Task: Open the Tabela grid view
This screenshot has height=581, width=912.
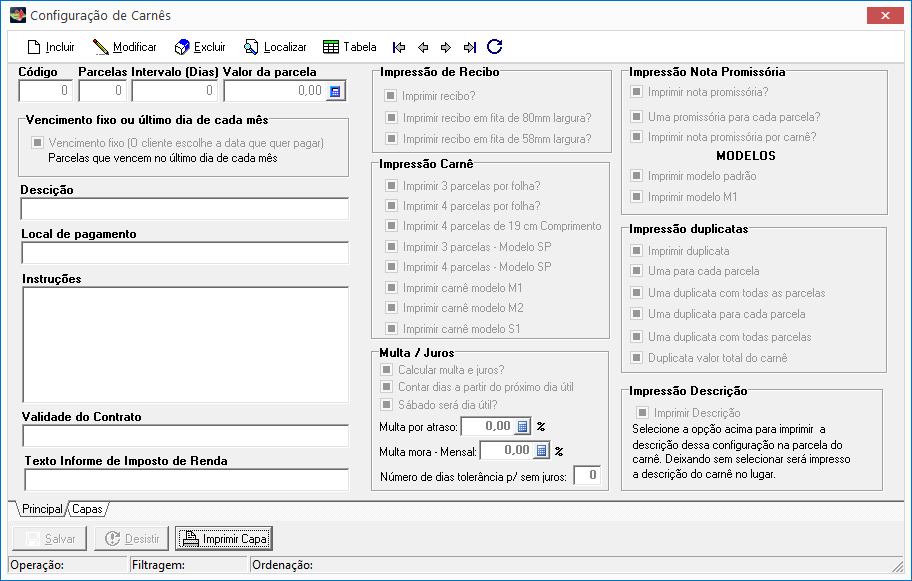Action: (x=331, y=47)
